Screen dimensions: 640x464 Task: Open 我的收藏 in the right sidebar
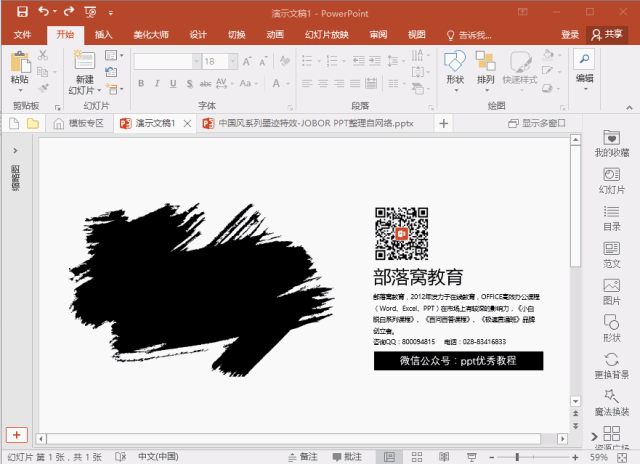point(611,144)
